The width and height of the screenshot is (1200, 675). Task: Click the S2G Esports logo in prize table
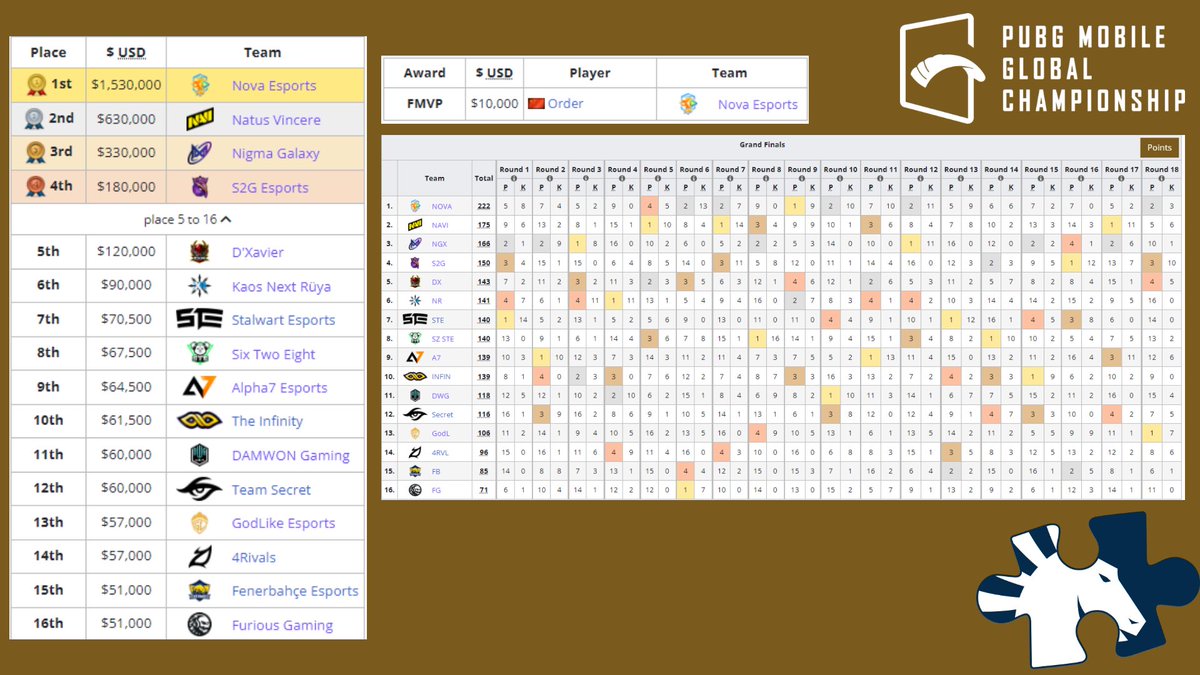200,187
